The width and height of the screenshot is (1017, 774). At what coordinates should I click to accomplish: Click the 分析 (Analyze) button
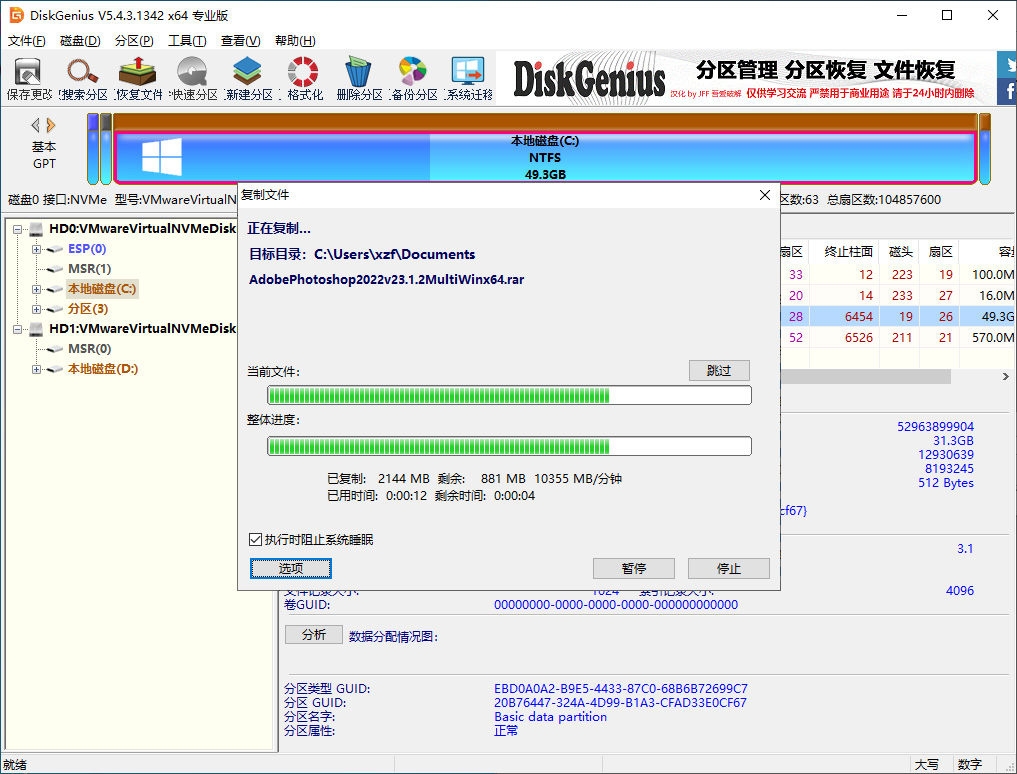pos(314,635)
